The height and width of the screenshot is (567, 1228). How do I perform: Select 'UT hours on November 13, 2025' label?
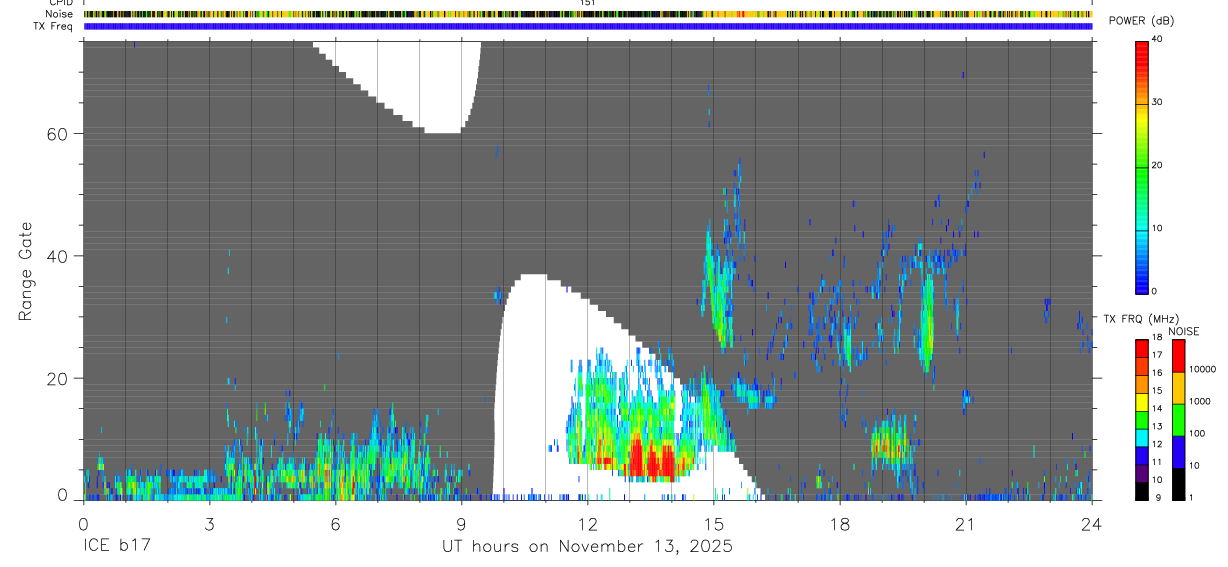[x=587, y=547]
